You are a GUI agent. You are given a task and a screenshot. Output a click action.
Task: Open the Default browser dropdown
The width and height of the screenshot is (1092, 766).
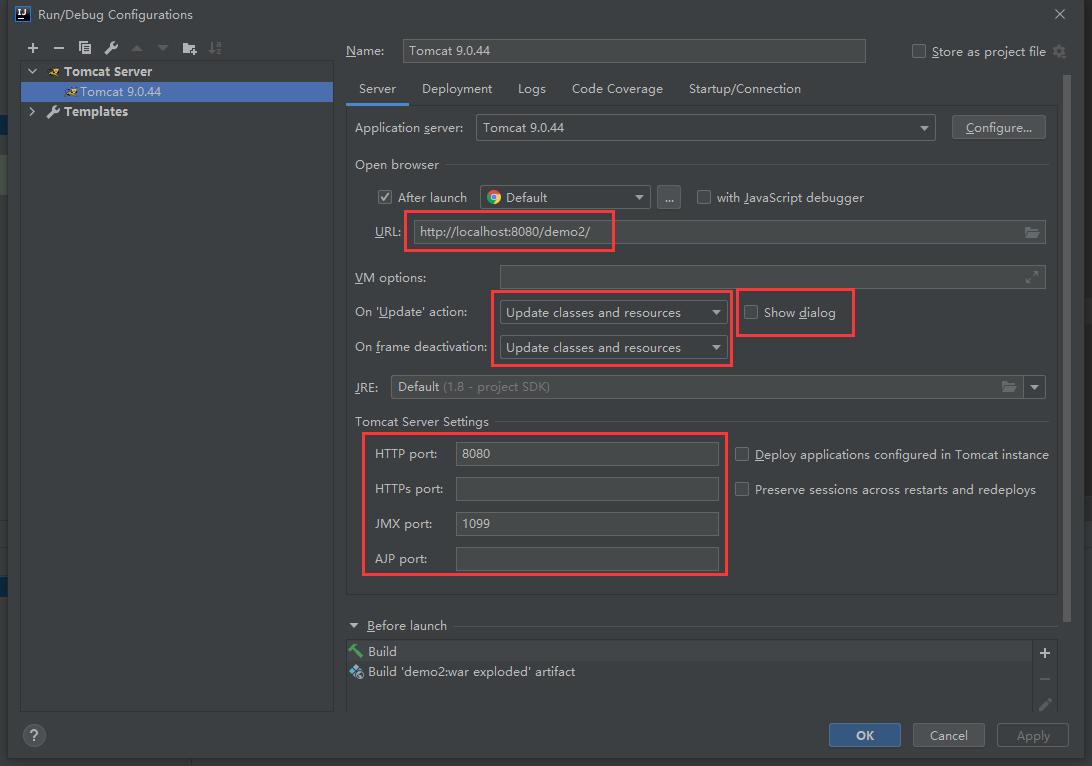point(565,198)
